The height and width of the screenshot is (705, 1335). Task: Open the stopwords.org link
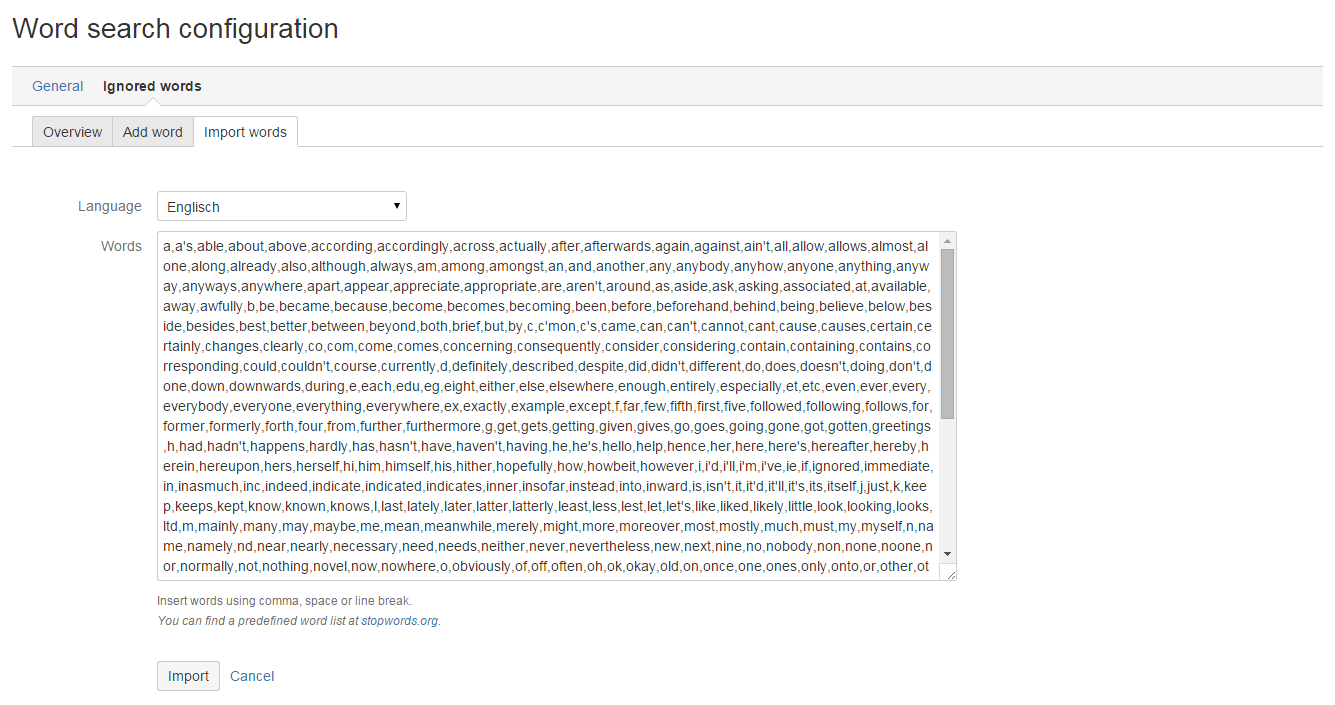(400, 621)
